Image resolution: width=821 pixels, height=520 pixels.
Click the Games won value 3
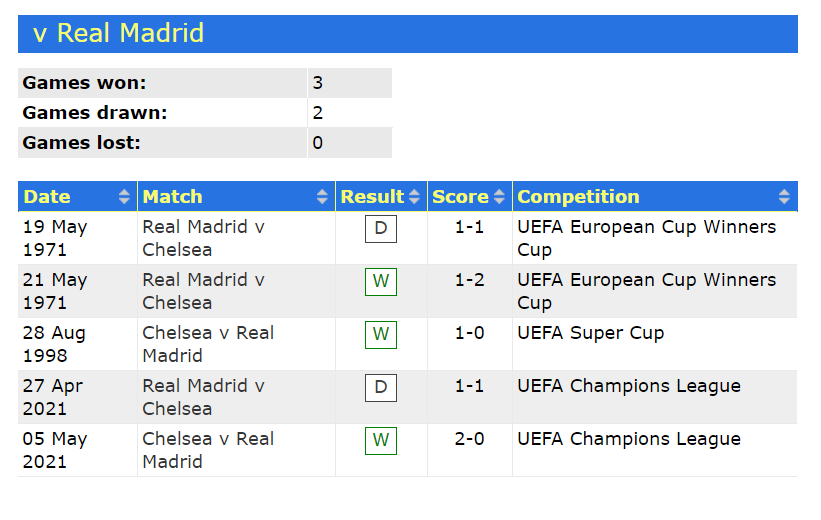[318, 83]
